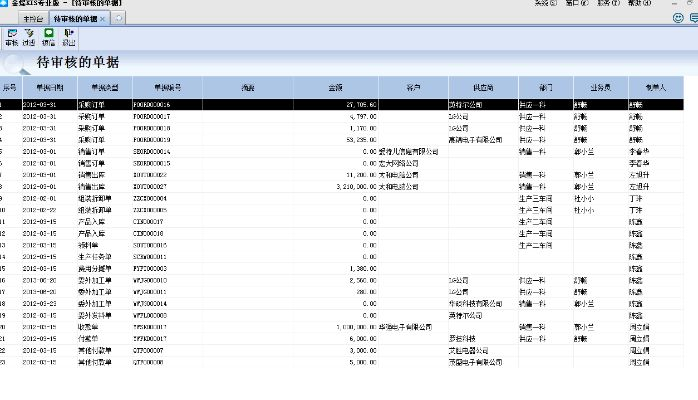Click the 部门 column header
698x400 pixels.
tap(546, 88)
